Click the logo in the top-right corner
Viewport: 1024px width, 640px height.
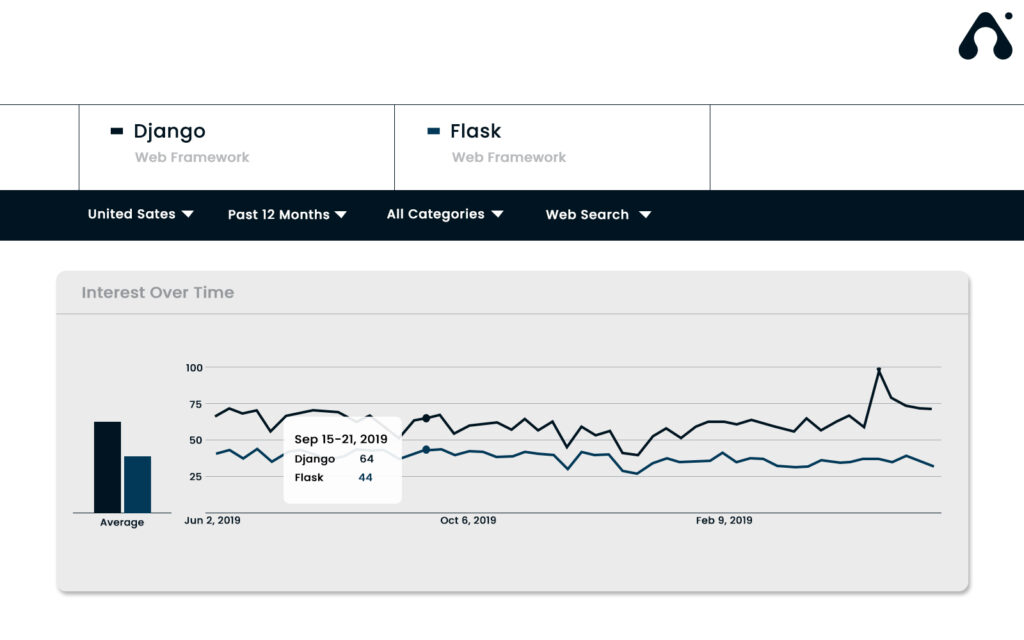pos(985,37)
